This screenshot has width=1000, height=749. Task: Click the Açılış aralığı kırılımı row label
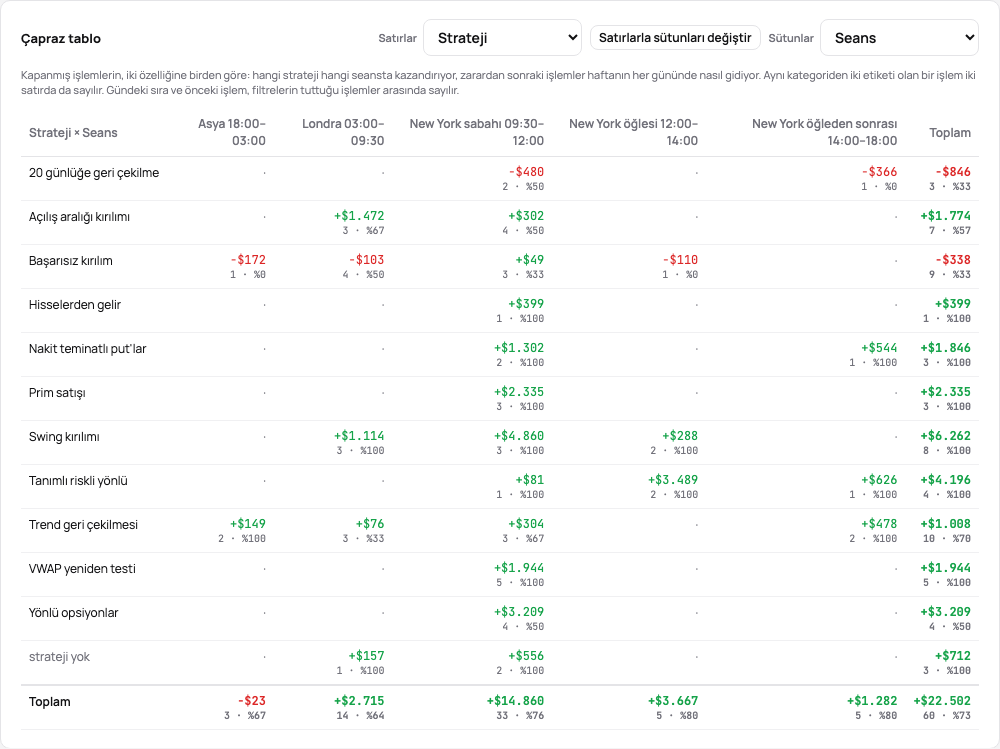pos(79,217)
